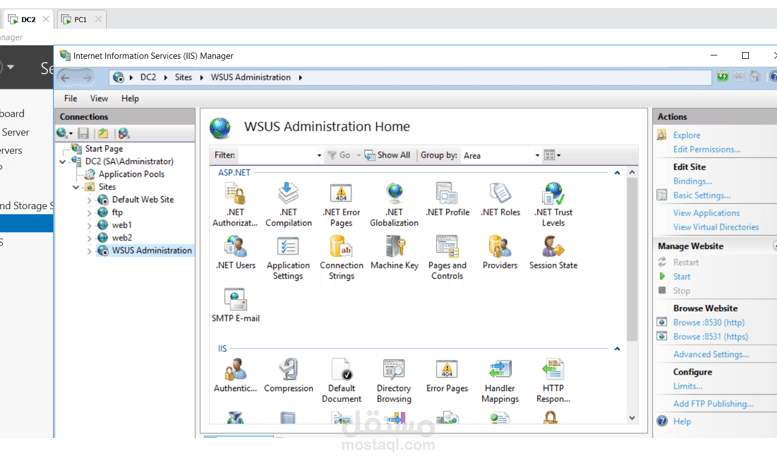Open .NET Profile feature
This screenshot has height=462, width=777.
coord(447,199)
